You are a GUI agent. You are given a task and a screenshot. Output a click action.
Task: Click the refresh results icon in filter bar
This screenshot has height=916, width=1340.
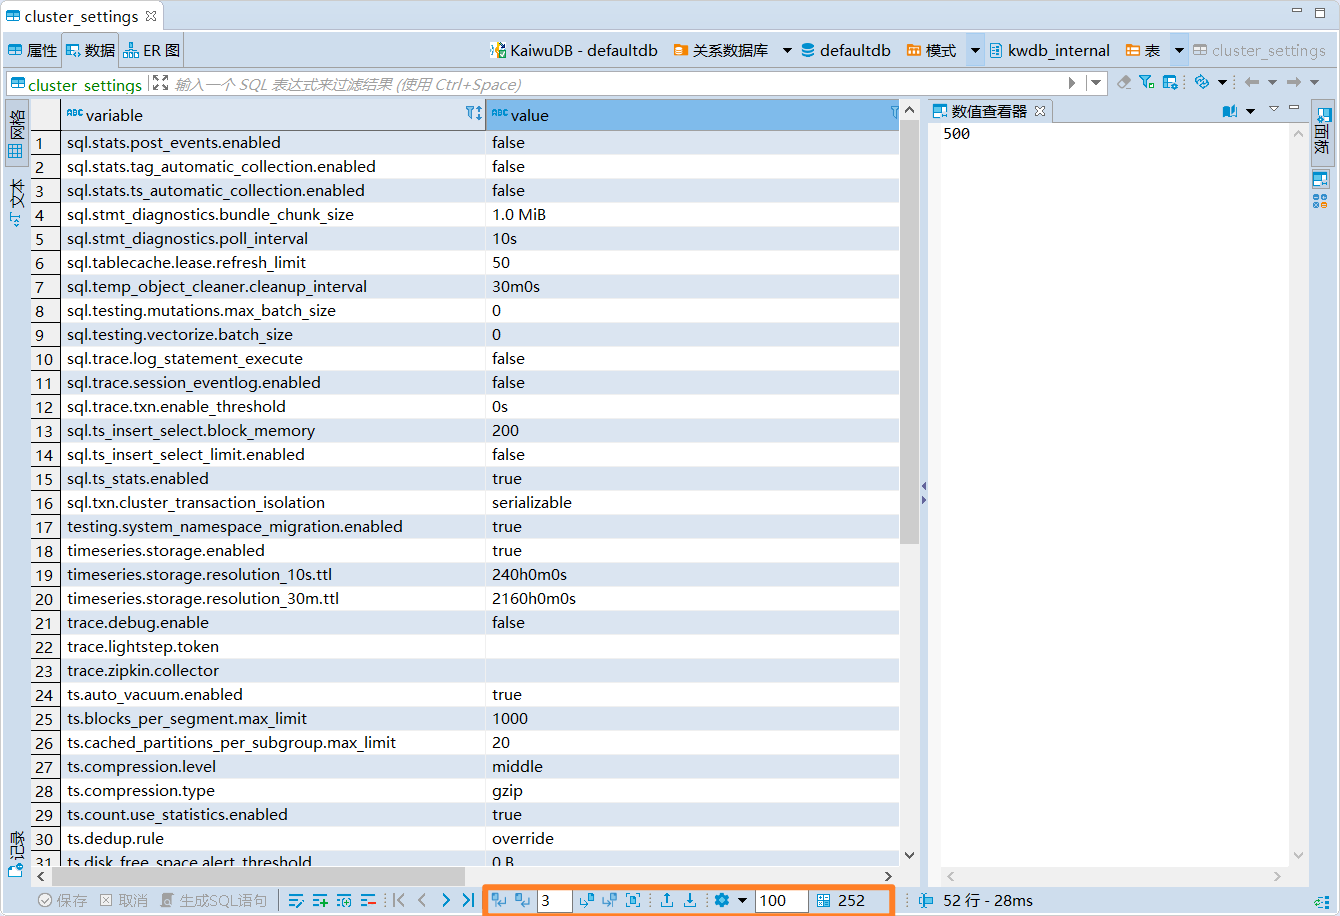pos(1202,82)
